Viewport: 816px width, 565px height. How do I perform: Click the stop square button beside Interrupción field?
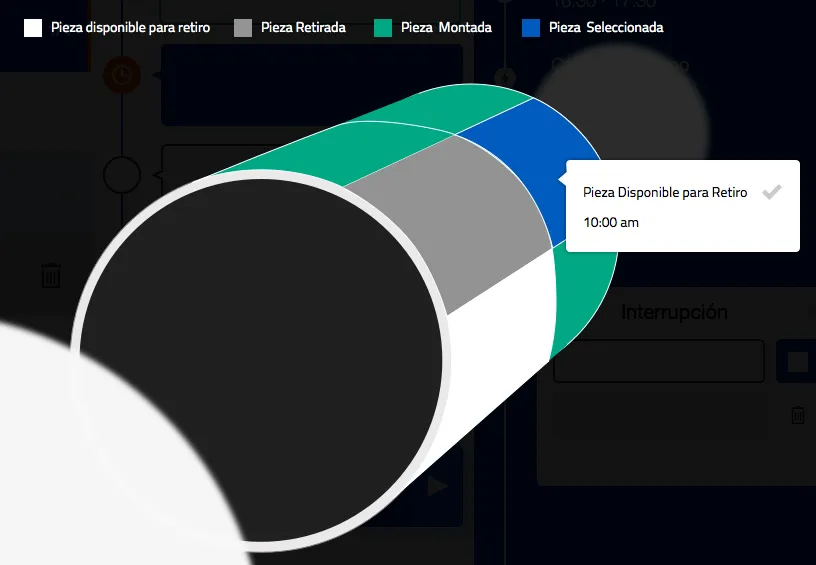[x=797, y=362]
